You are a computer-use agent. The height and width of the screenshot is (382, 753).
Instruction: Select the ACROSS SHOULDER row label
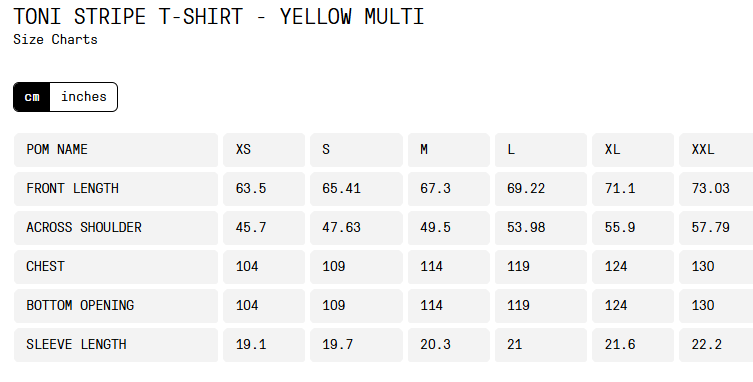116,228
